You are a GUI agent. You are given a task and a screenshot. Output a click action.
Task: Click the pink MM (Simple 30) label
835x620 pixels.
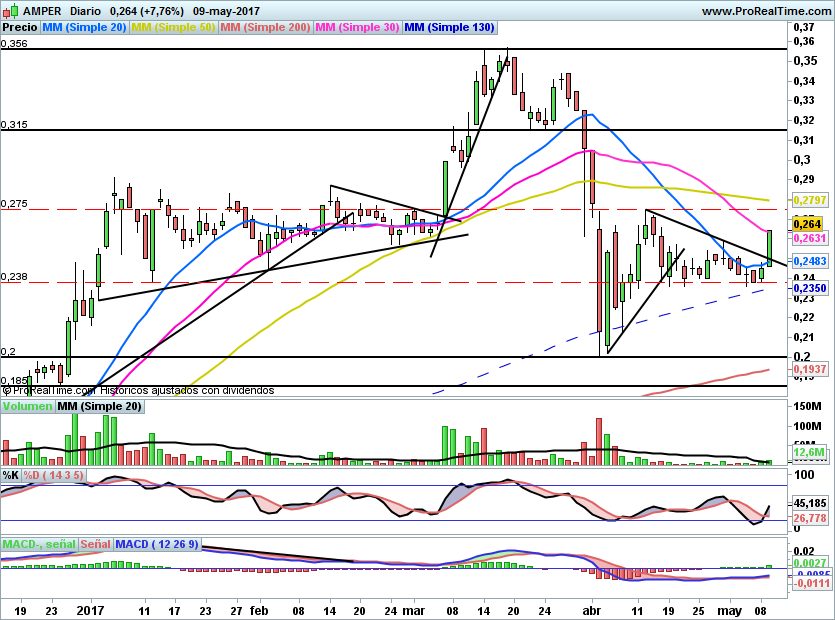click(356, 28)
